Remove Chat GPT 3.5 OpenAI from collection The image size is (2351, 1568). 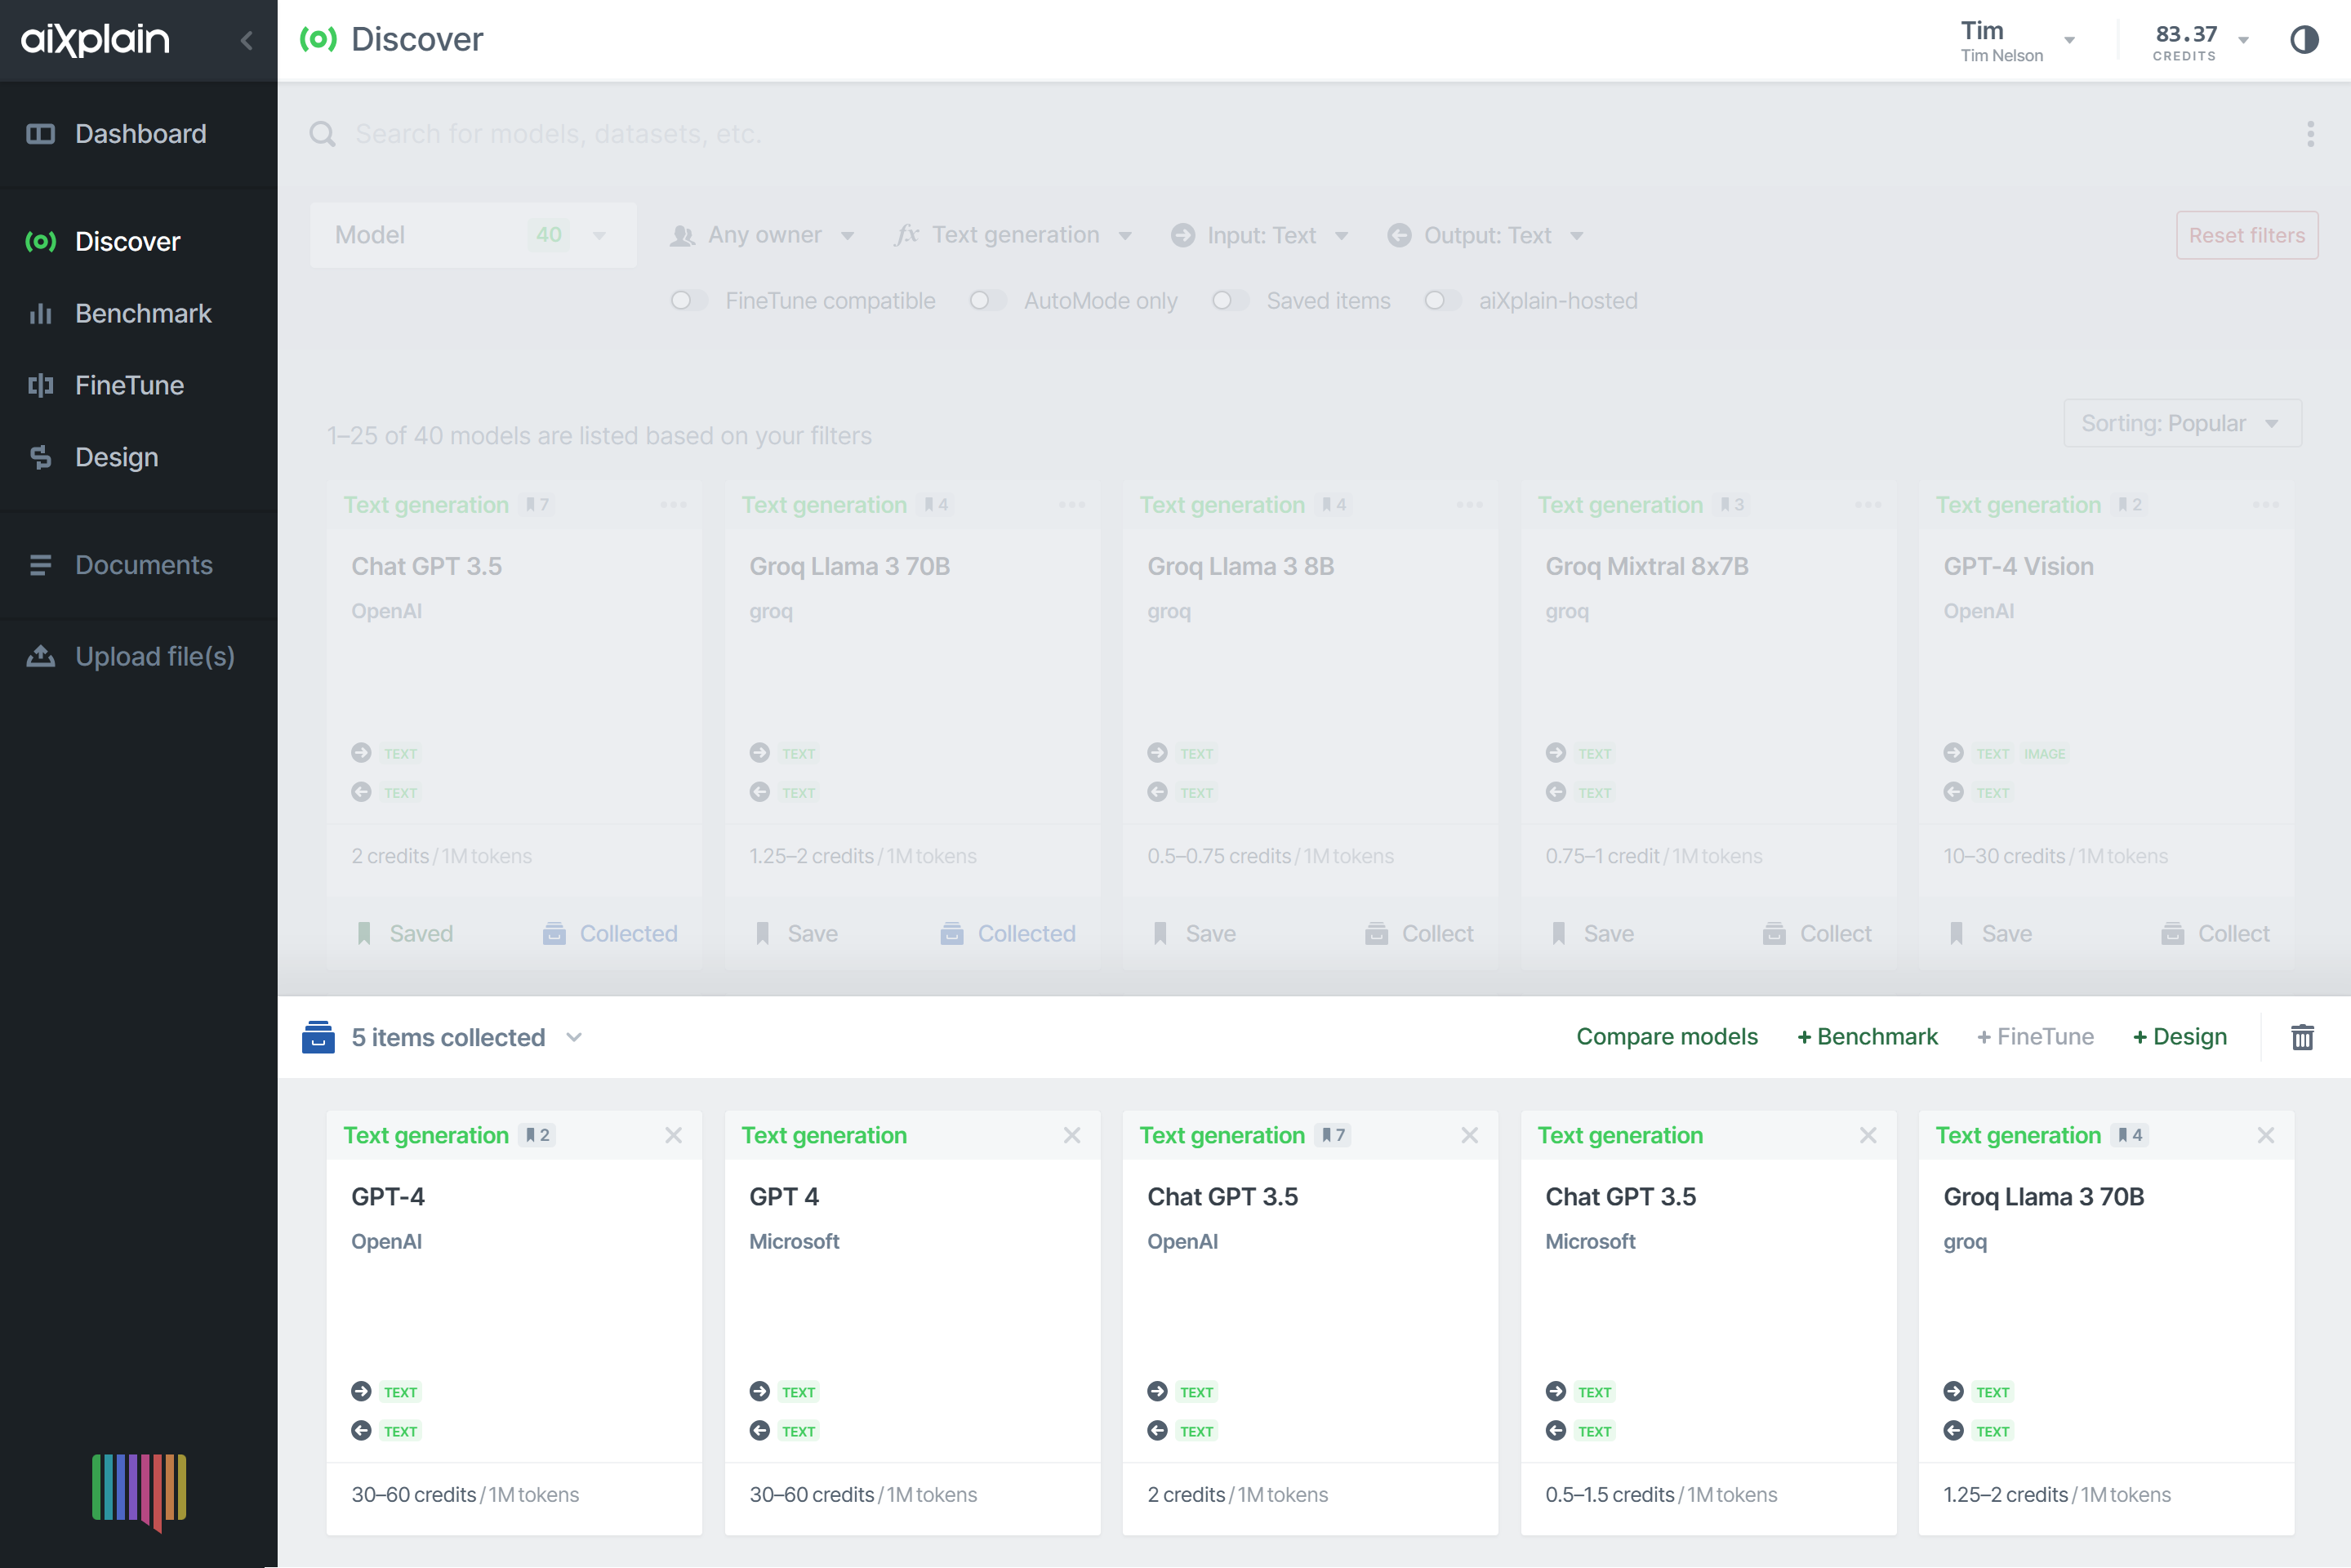click(1469, 1135)
